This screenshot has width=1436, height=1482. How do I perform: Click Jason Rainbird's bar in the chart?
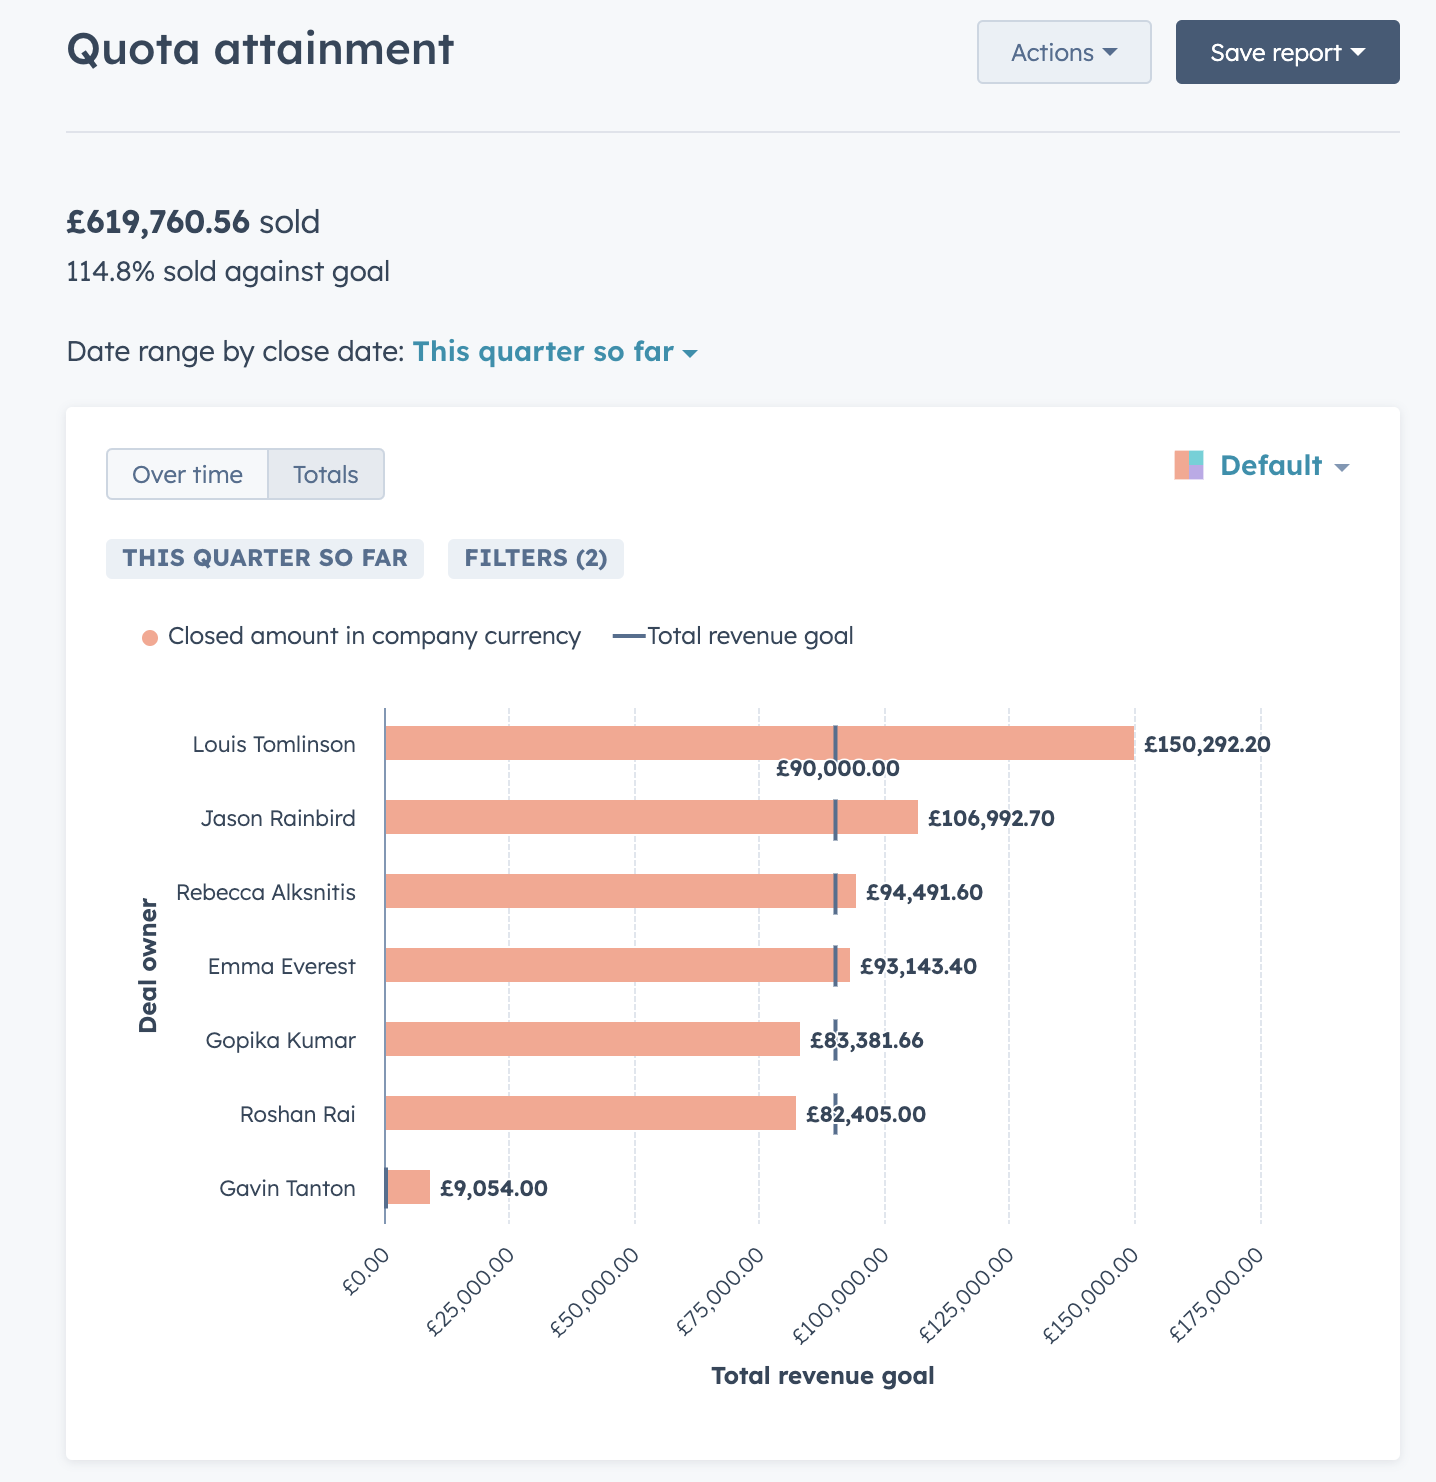(x=650, y=817)
